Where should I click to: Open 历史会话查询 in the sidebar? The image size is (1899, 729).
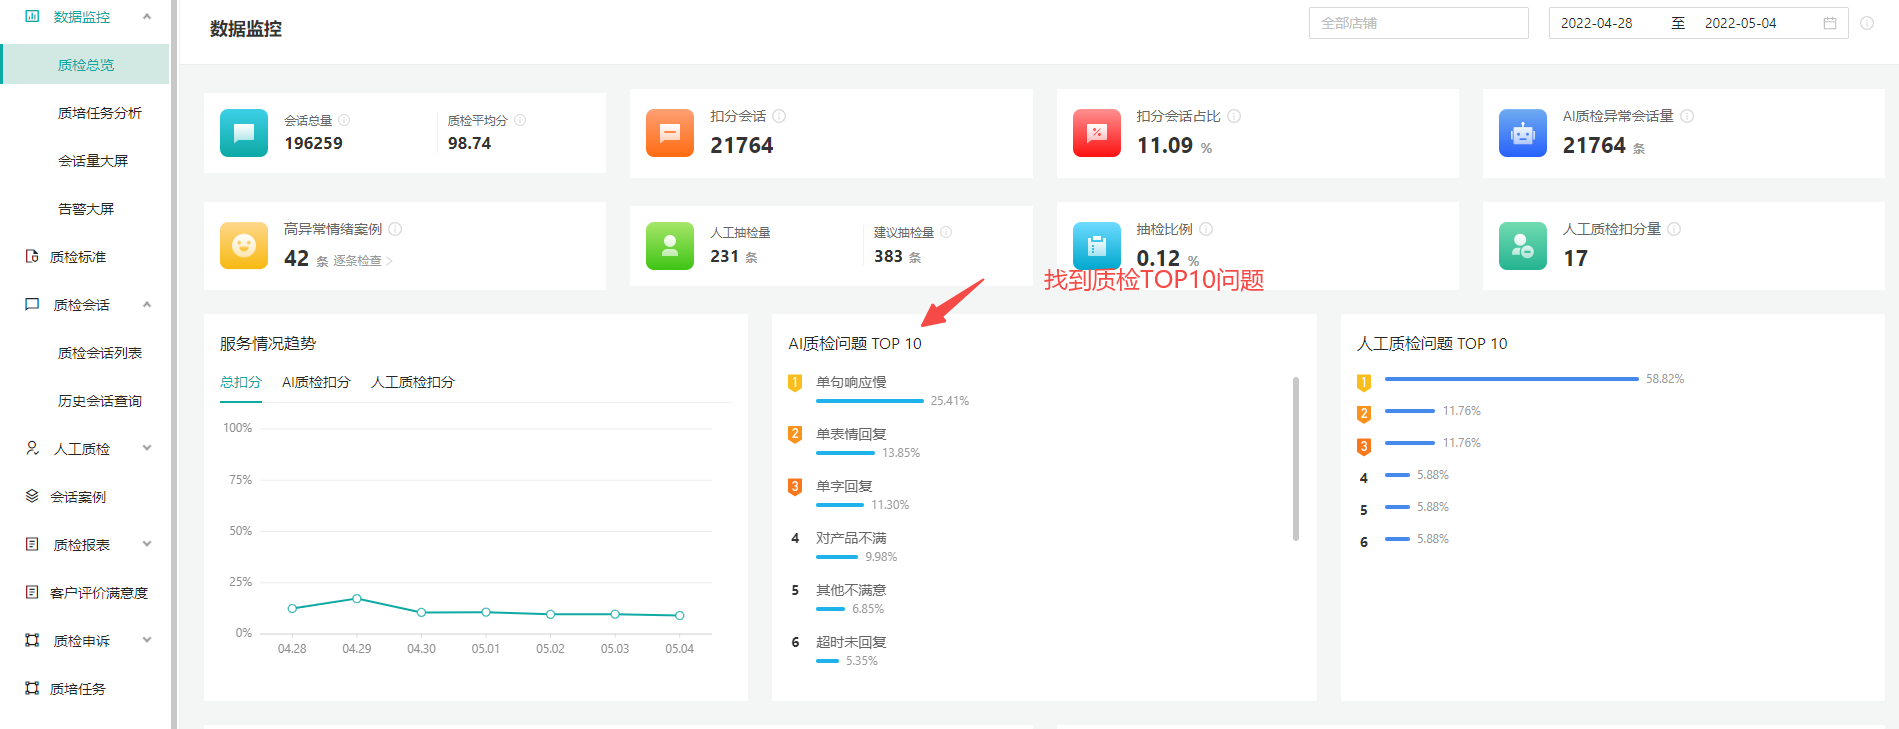click(x=100, y=401)
